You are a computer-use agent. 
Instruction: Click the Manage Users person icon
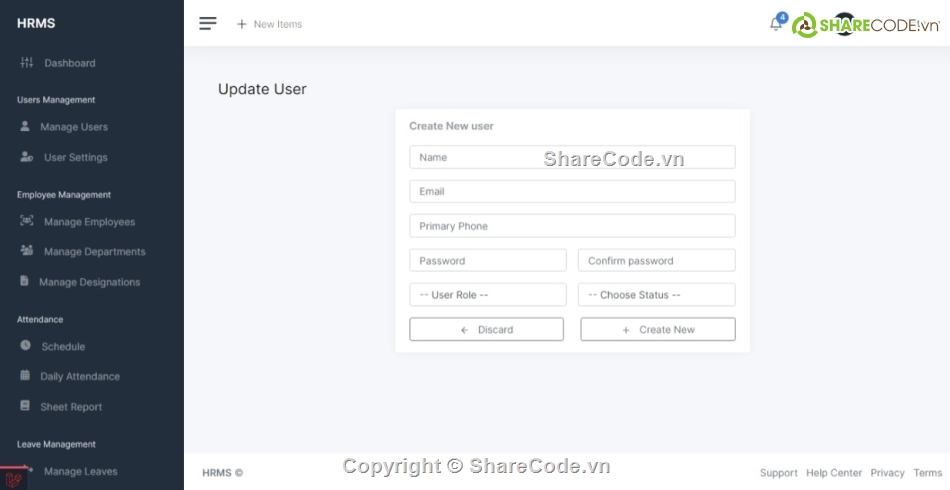[x=25, y=127]
